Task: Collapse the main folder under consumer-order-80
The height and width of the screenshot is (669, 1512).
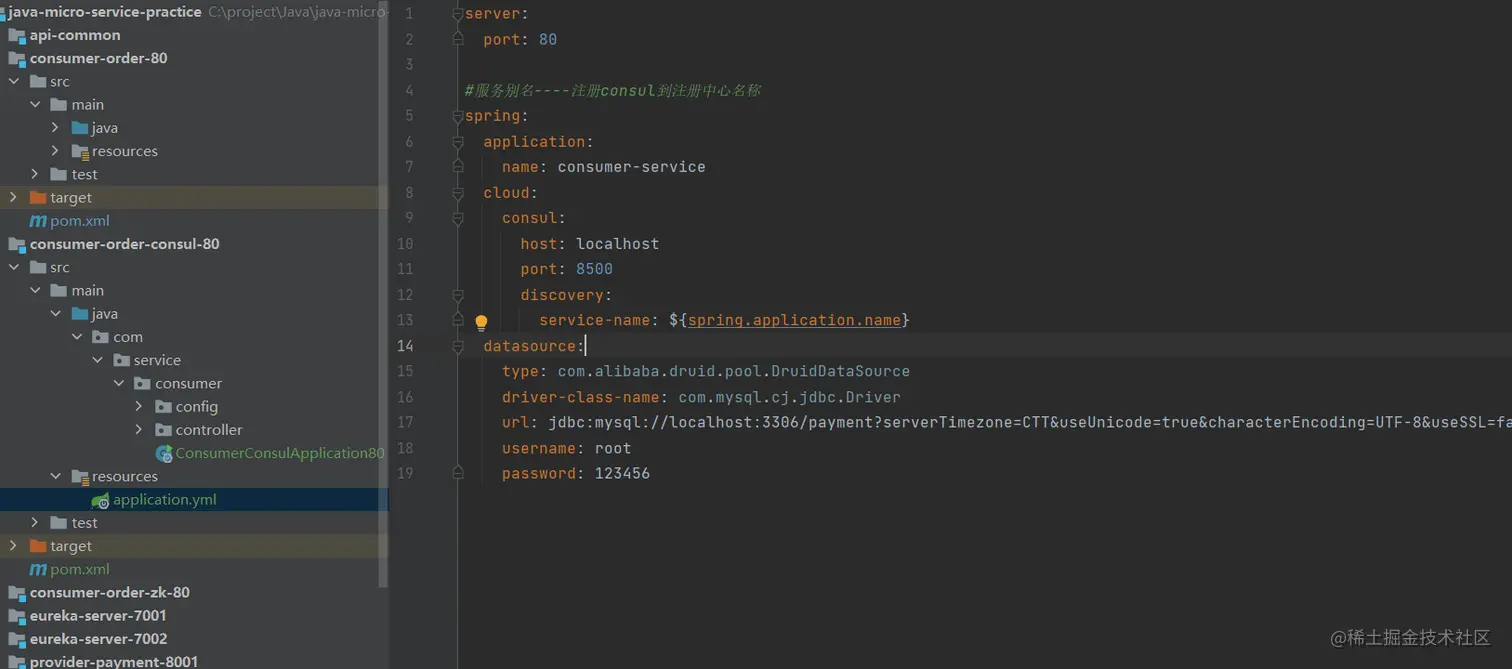Action: tap(35, 105)
